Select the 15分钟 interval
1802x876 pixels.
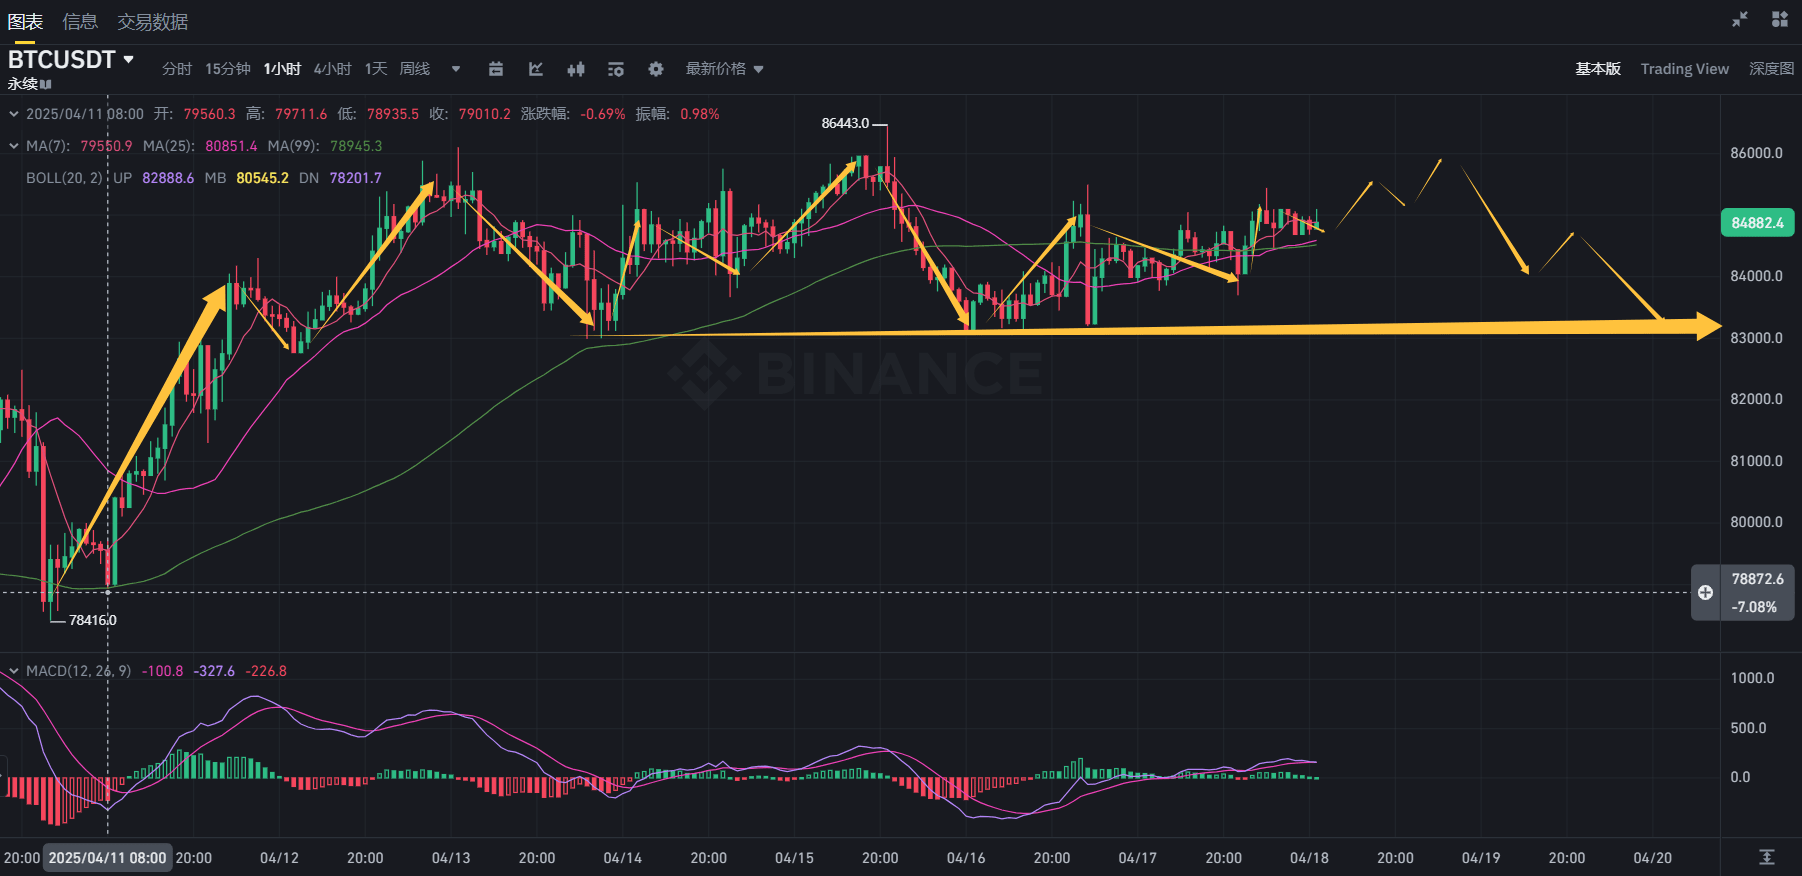point(228,69)
